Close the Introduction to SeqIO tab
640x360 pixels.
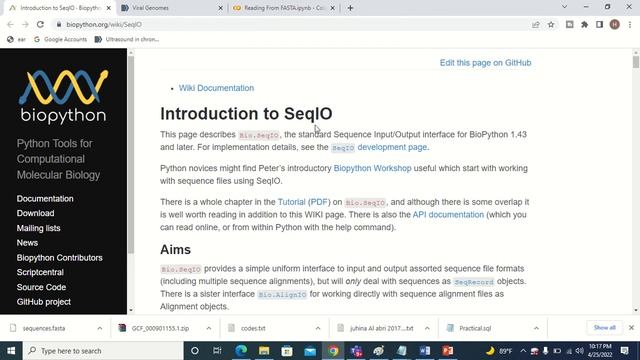coord(109,8)
